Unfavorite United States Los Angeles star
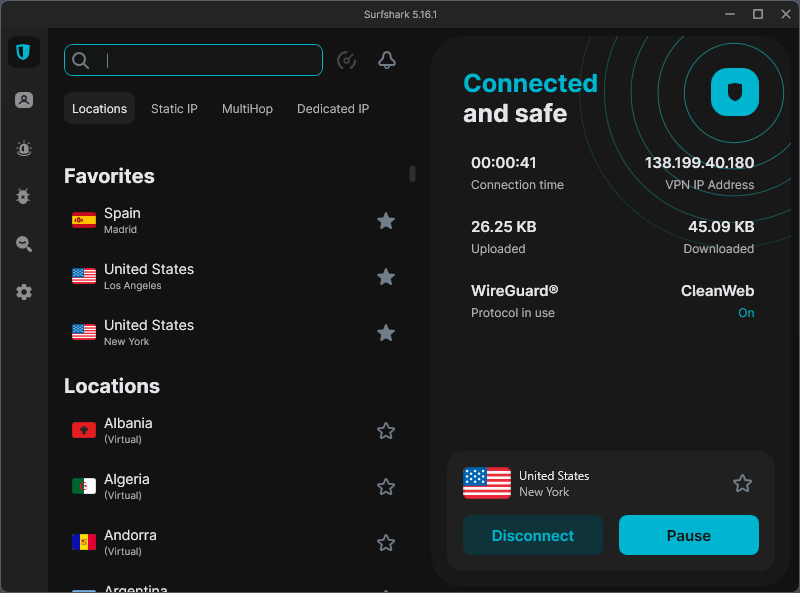 386,277
